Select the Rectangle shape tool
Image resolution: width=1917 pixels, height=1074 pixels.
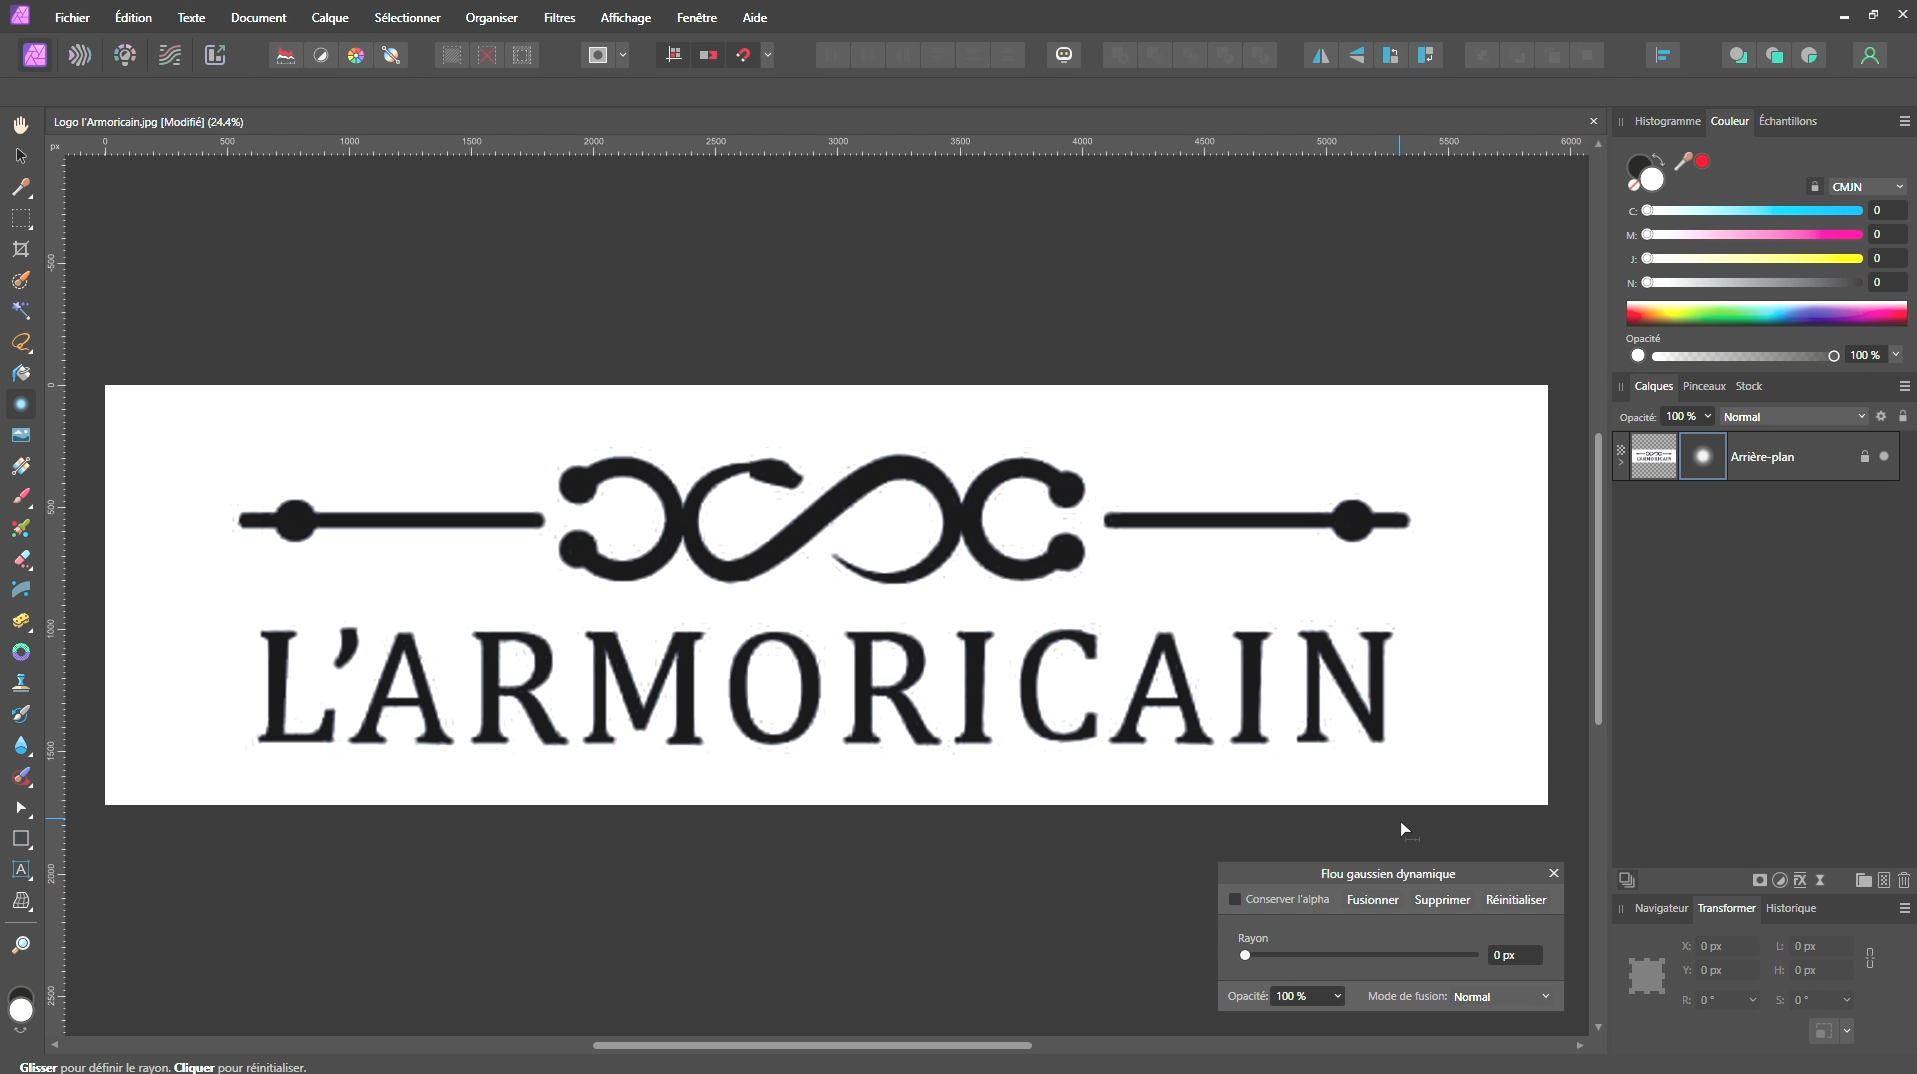21,839
